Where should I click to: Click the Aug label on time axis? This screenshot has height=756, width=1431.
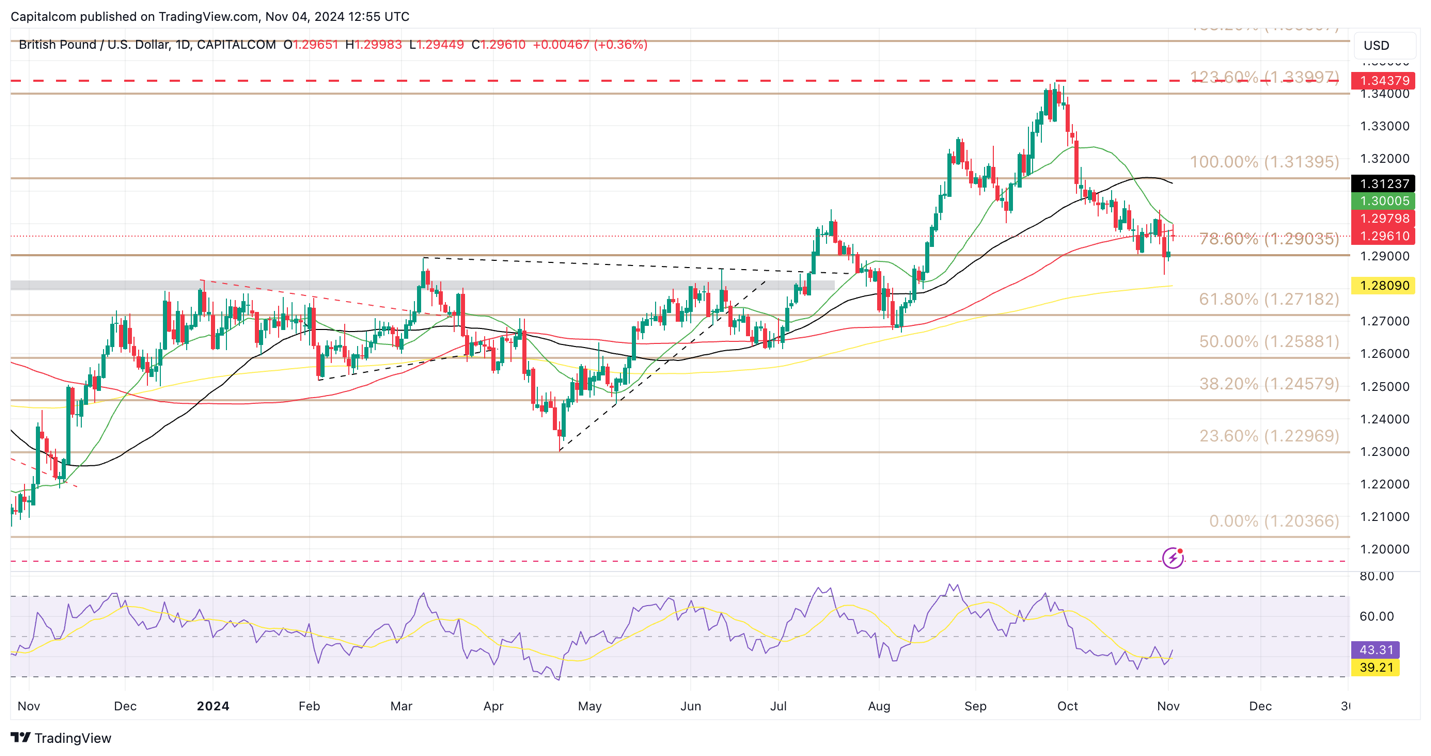tap(879, 706)
